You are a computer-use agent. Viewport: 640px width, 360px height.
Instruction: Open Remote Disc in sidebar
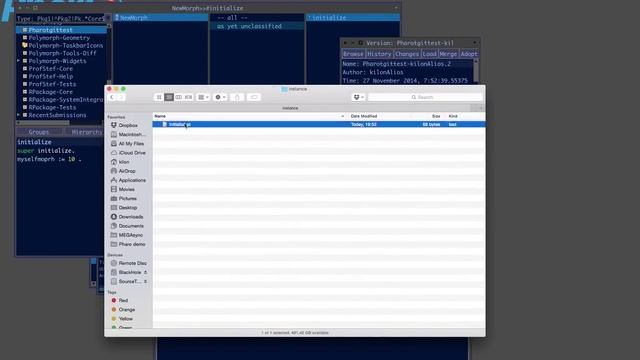132,263
